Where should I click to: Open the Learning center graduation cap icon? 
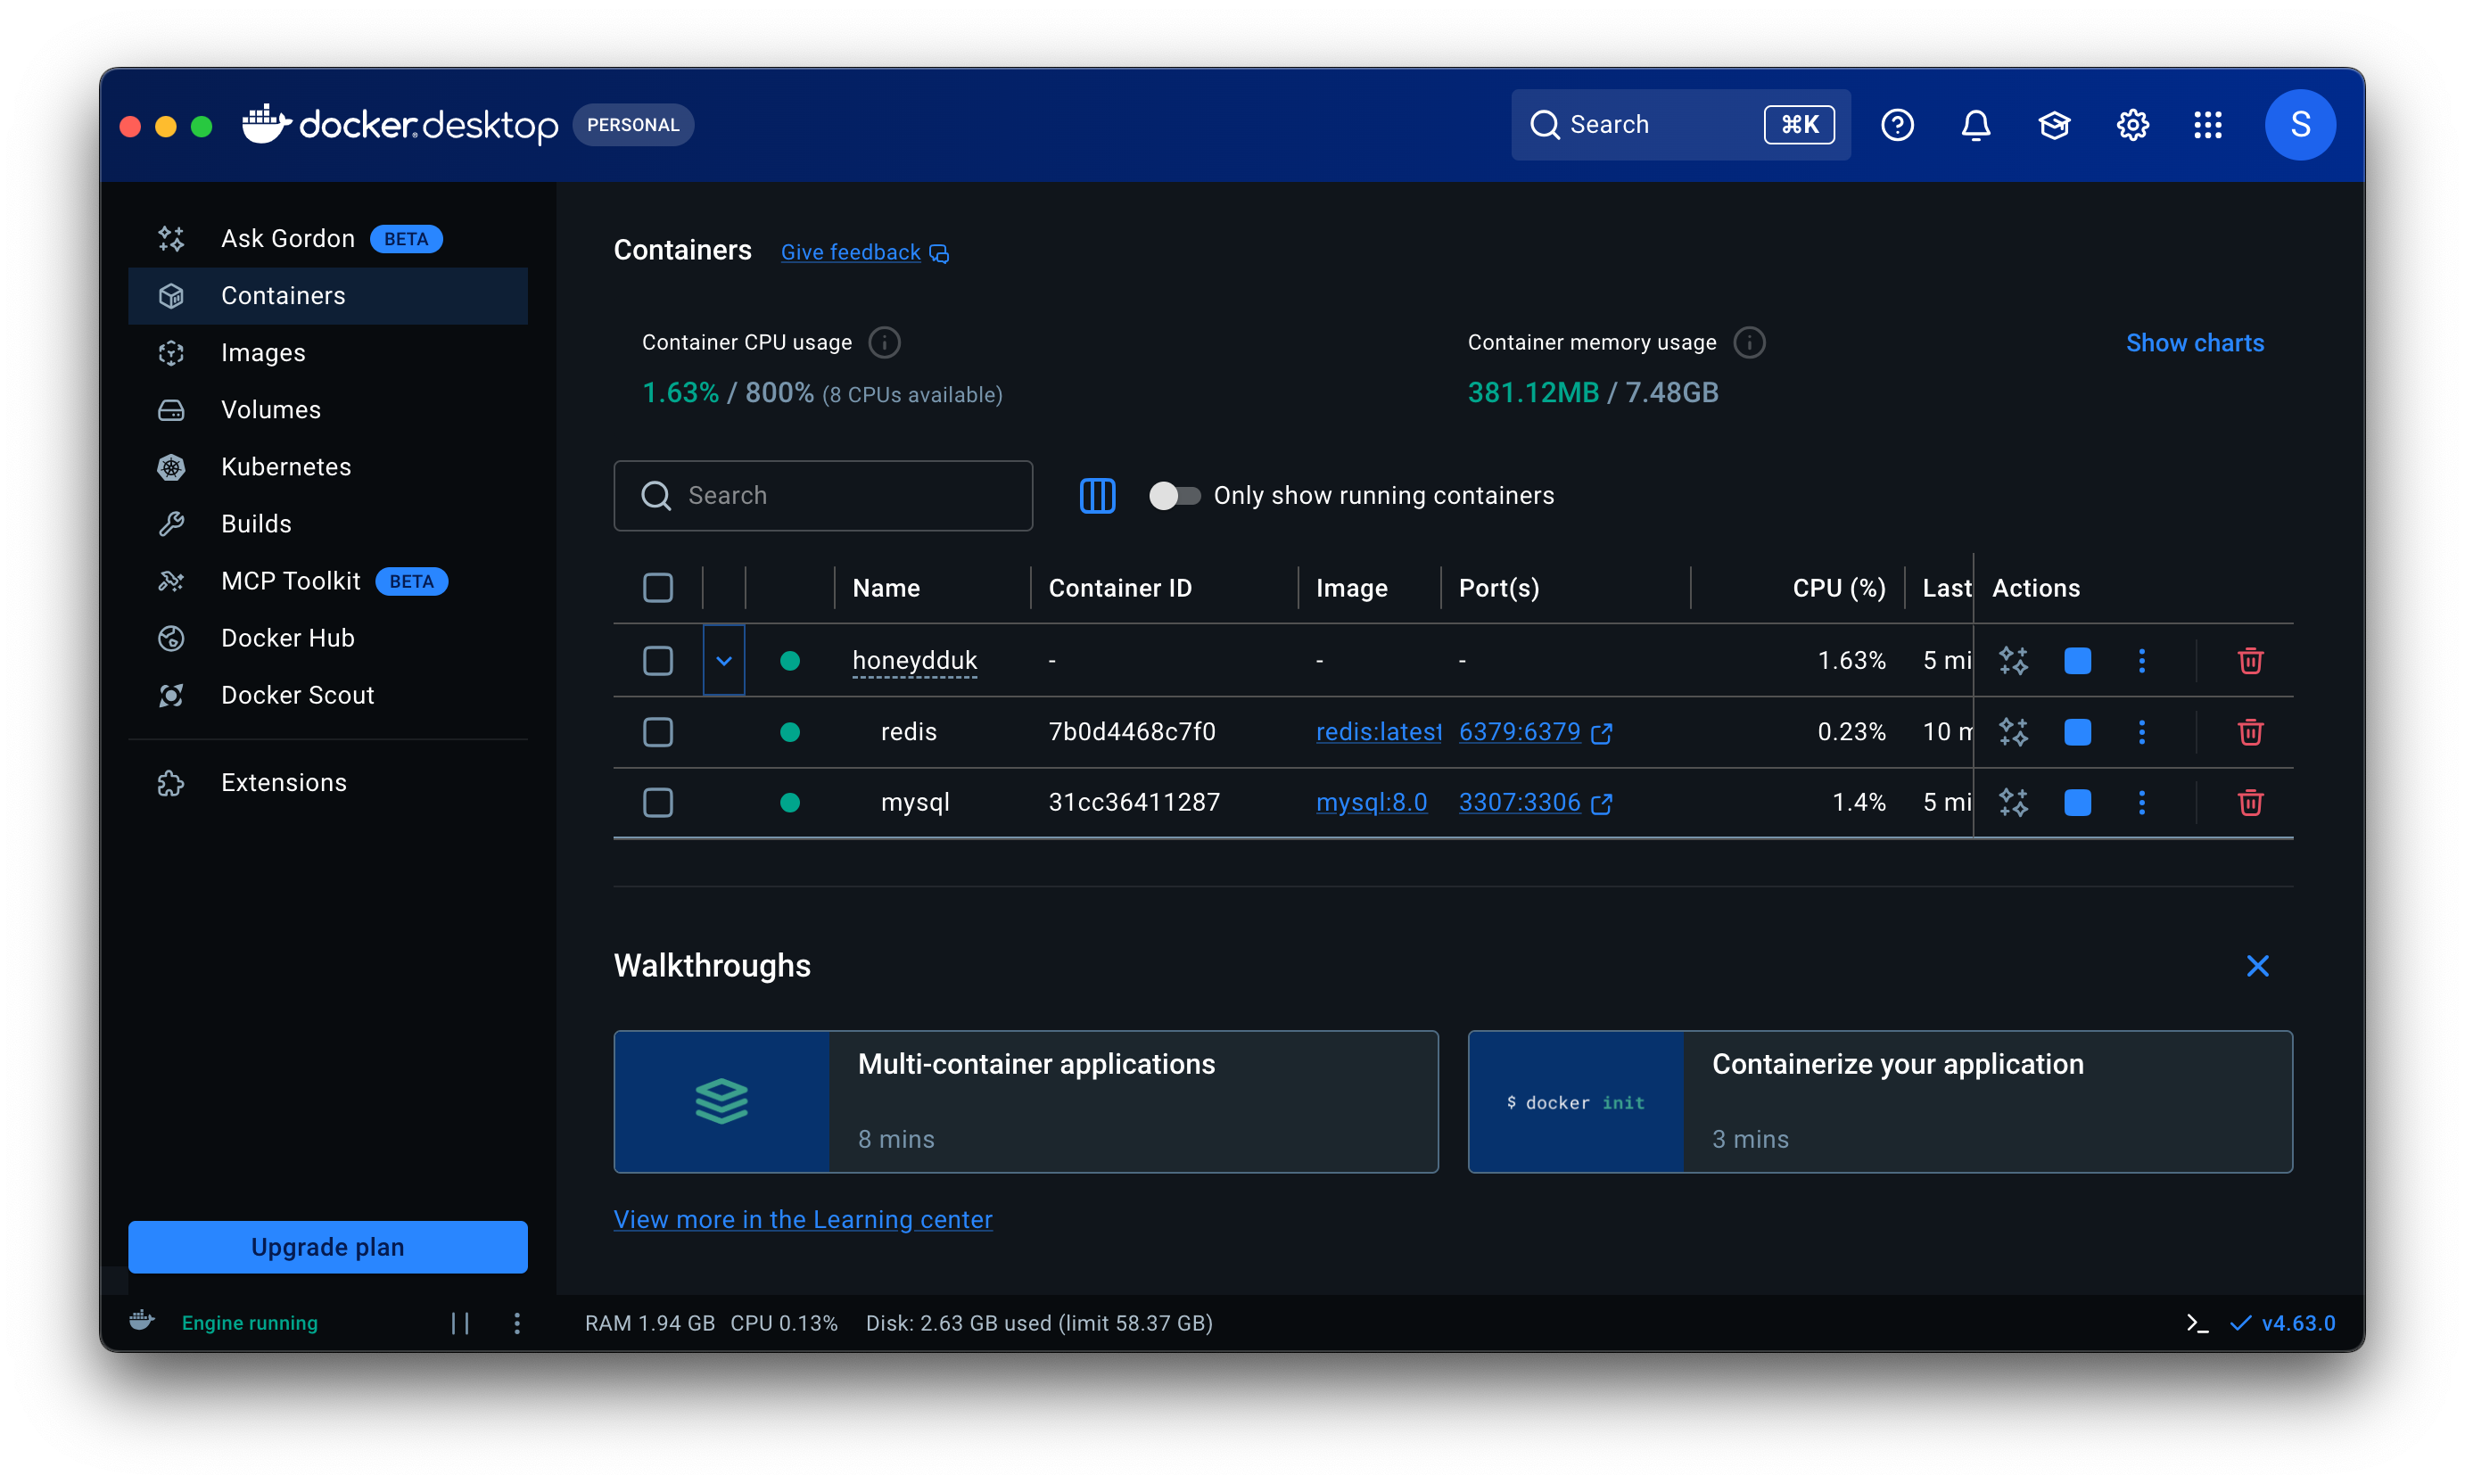click(x=2054, y=125)
